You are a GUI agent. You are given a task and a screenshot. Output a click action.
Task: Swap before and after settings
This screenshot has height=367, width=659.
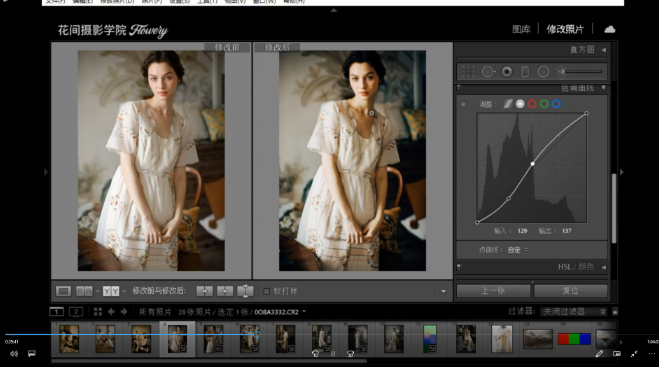(245, 291)
